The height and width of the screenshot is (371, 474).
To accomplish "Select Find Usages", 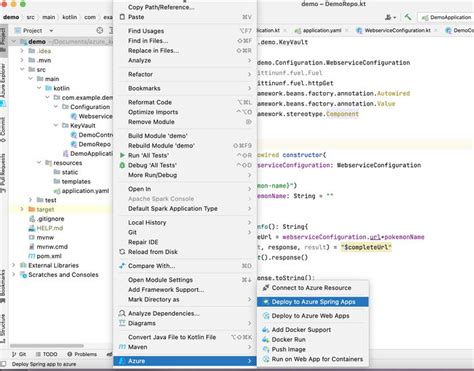I will [x=185, y=31].
